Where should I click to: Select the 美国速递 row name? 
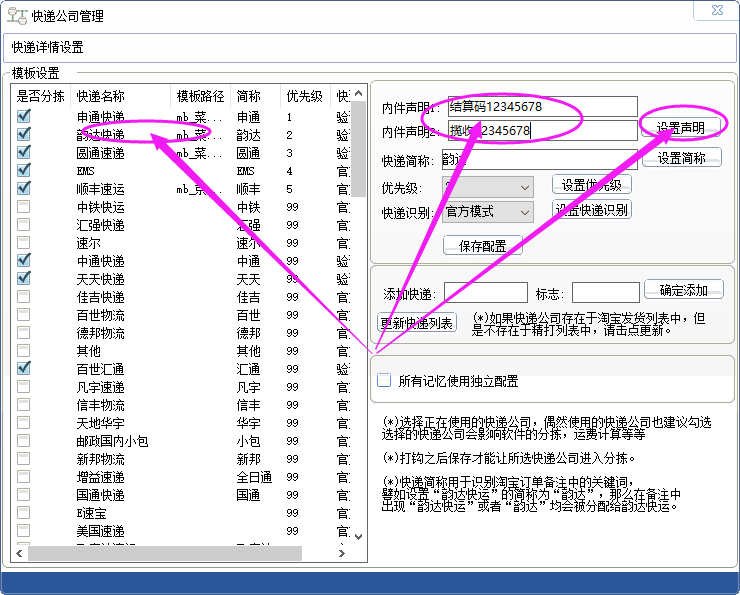point(101,531)
